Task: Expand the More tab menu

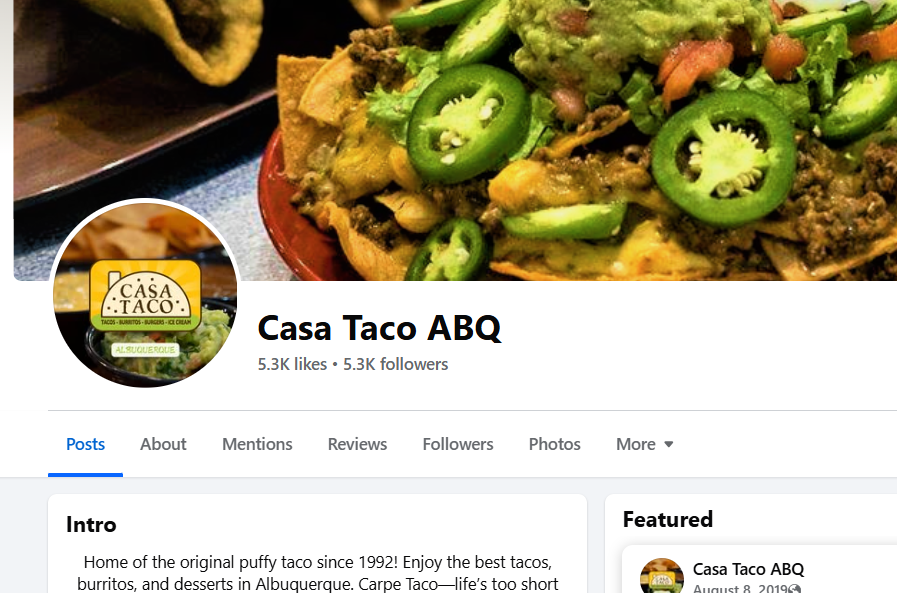Action: (644, 444)
